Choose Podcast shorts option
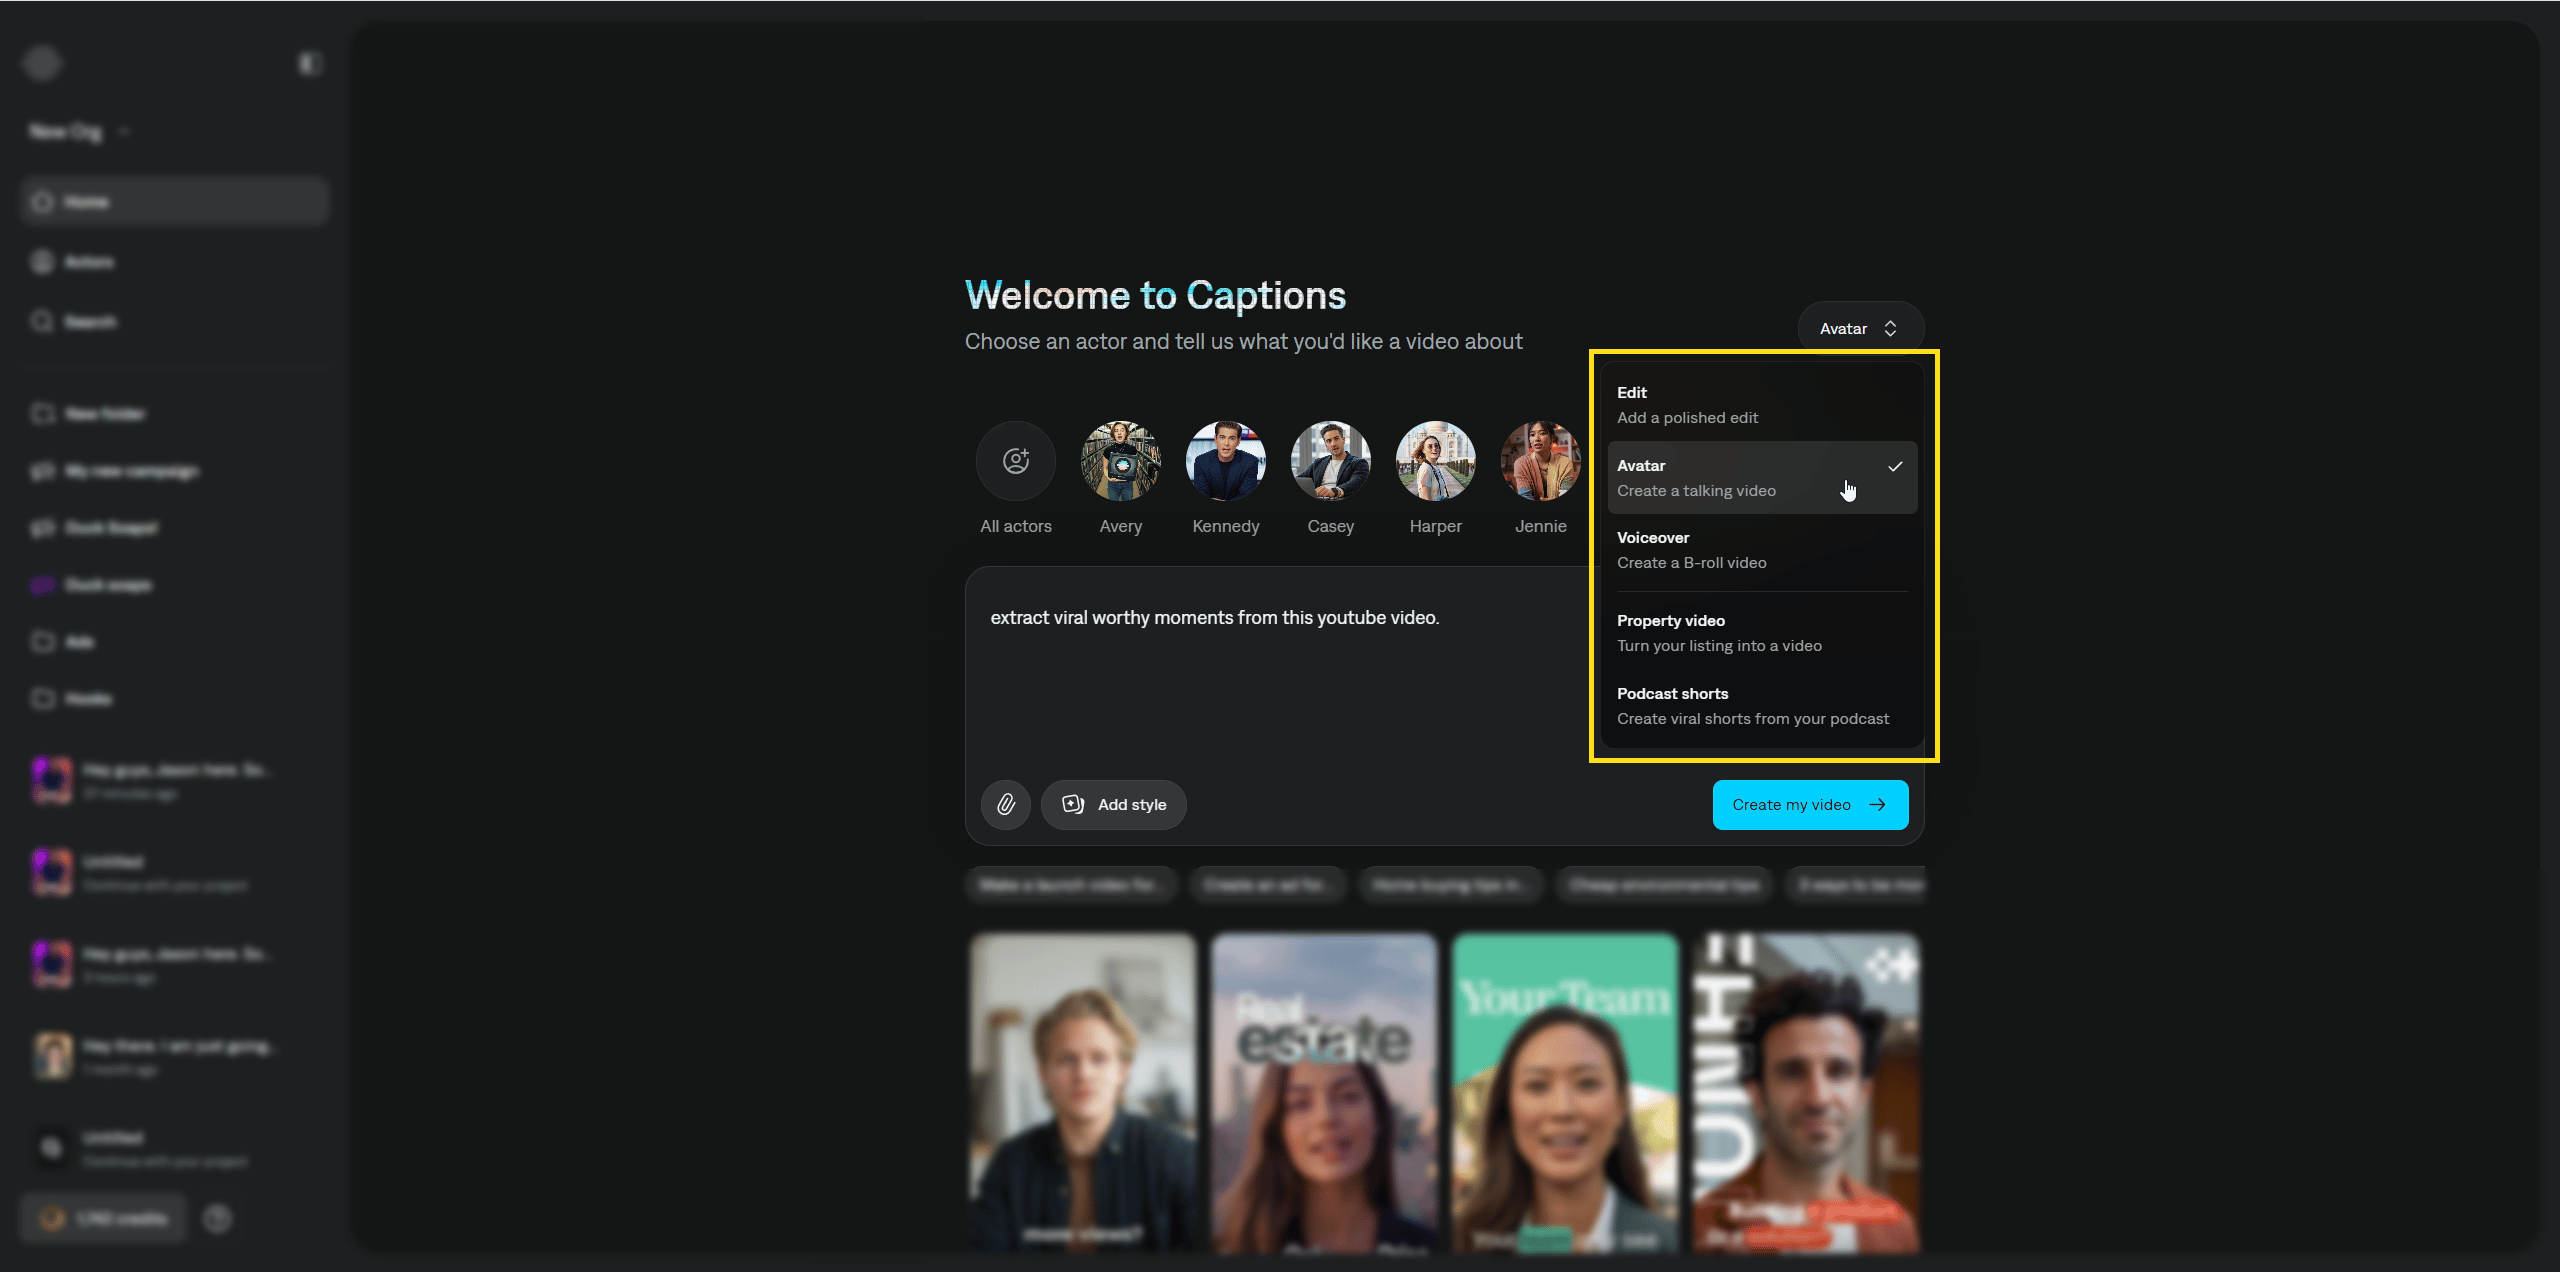 coord(1762,706)
